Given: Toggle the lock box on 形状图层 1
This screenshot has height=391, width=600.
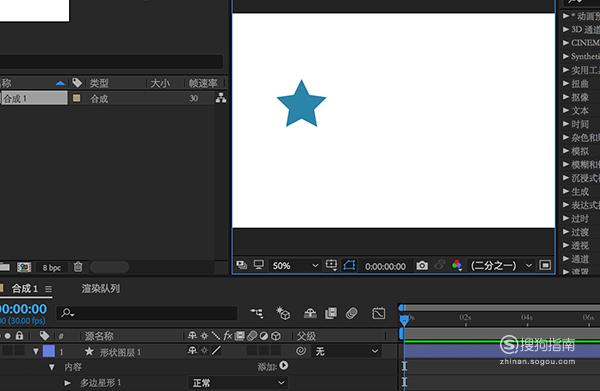Looking at the screenshot, I should click(19, 350).
